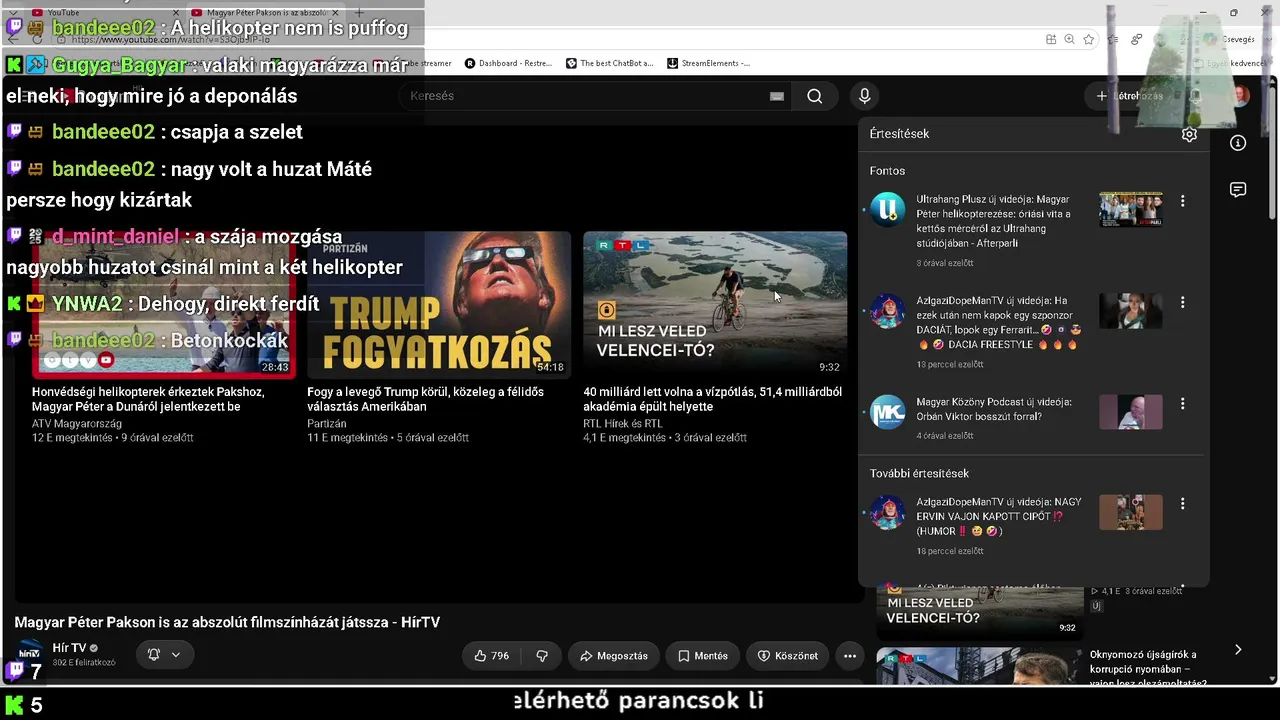1280x720 pixels.
Task: Open more actions under the video
Action: click(x=850, y=656)
